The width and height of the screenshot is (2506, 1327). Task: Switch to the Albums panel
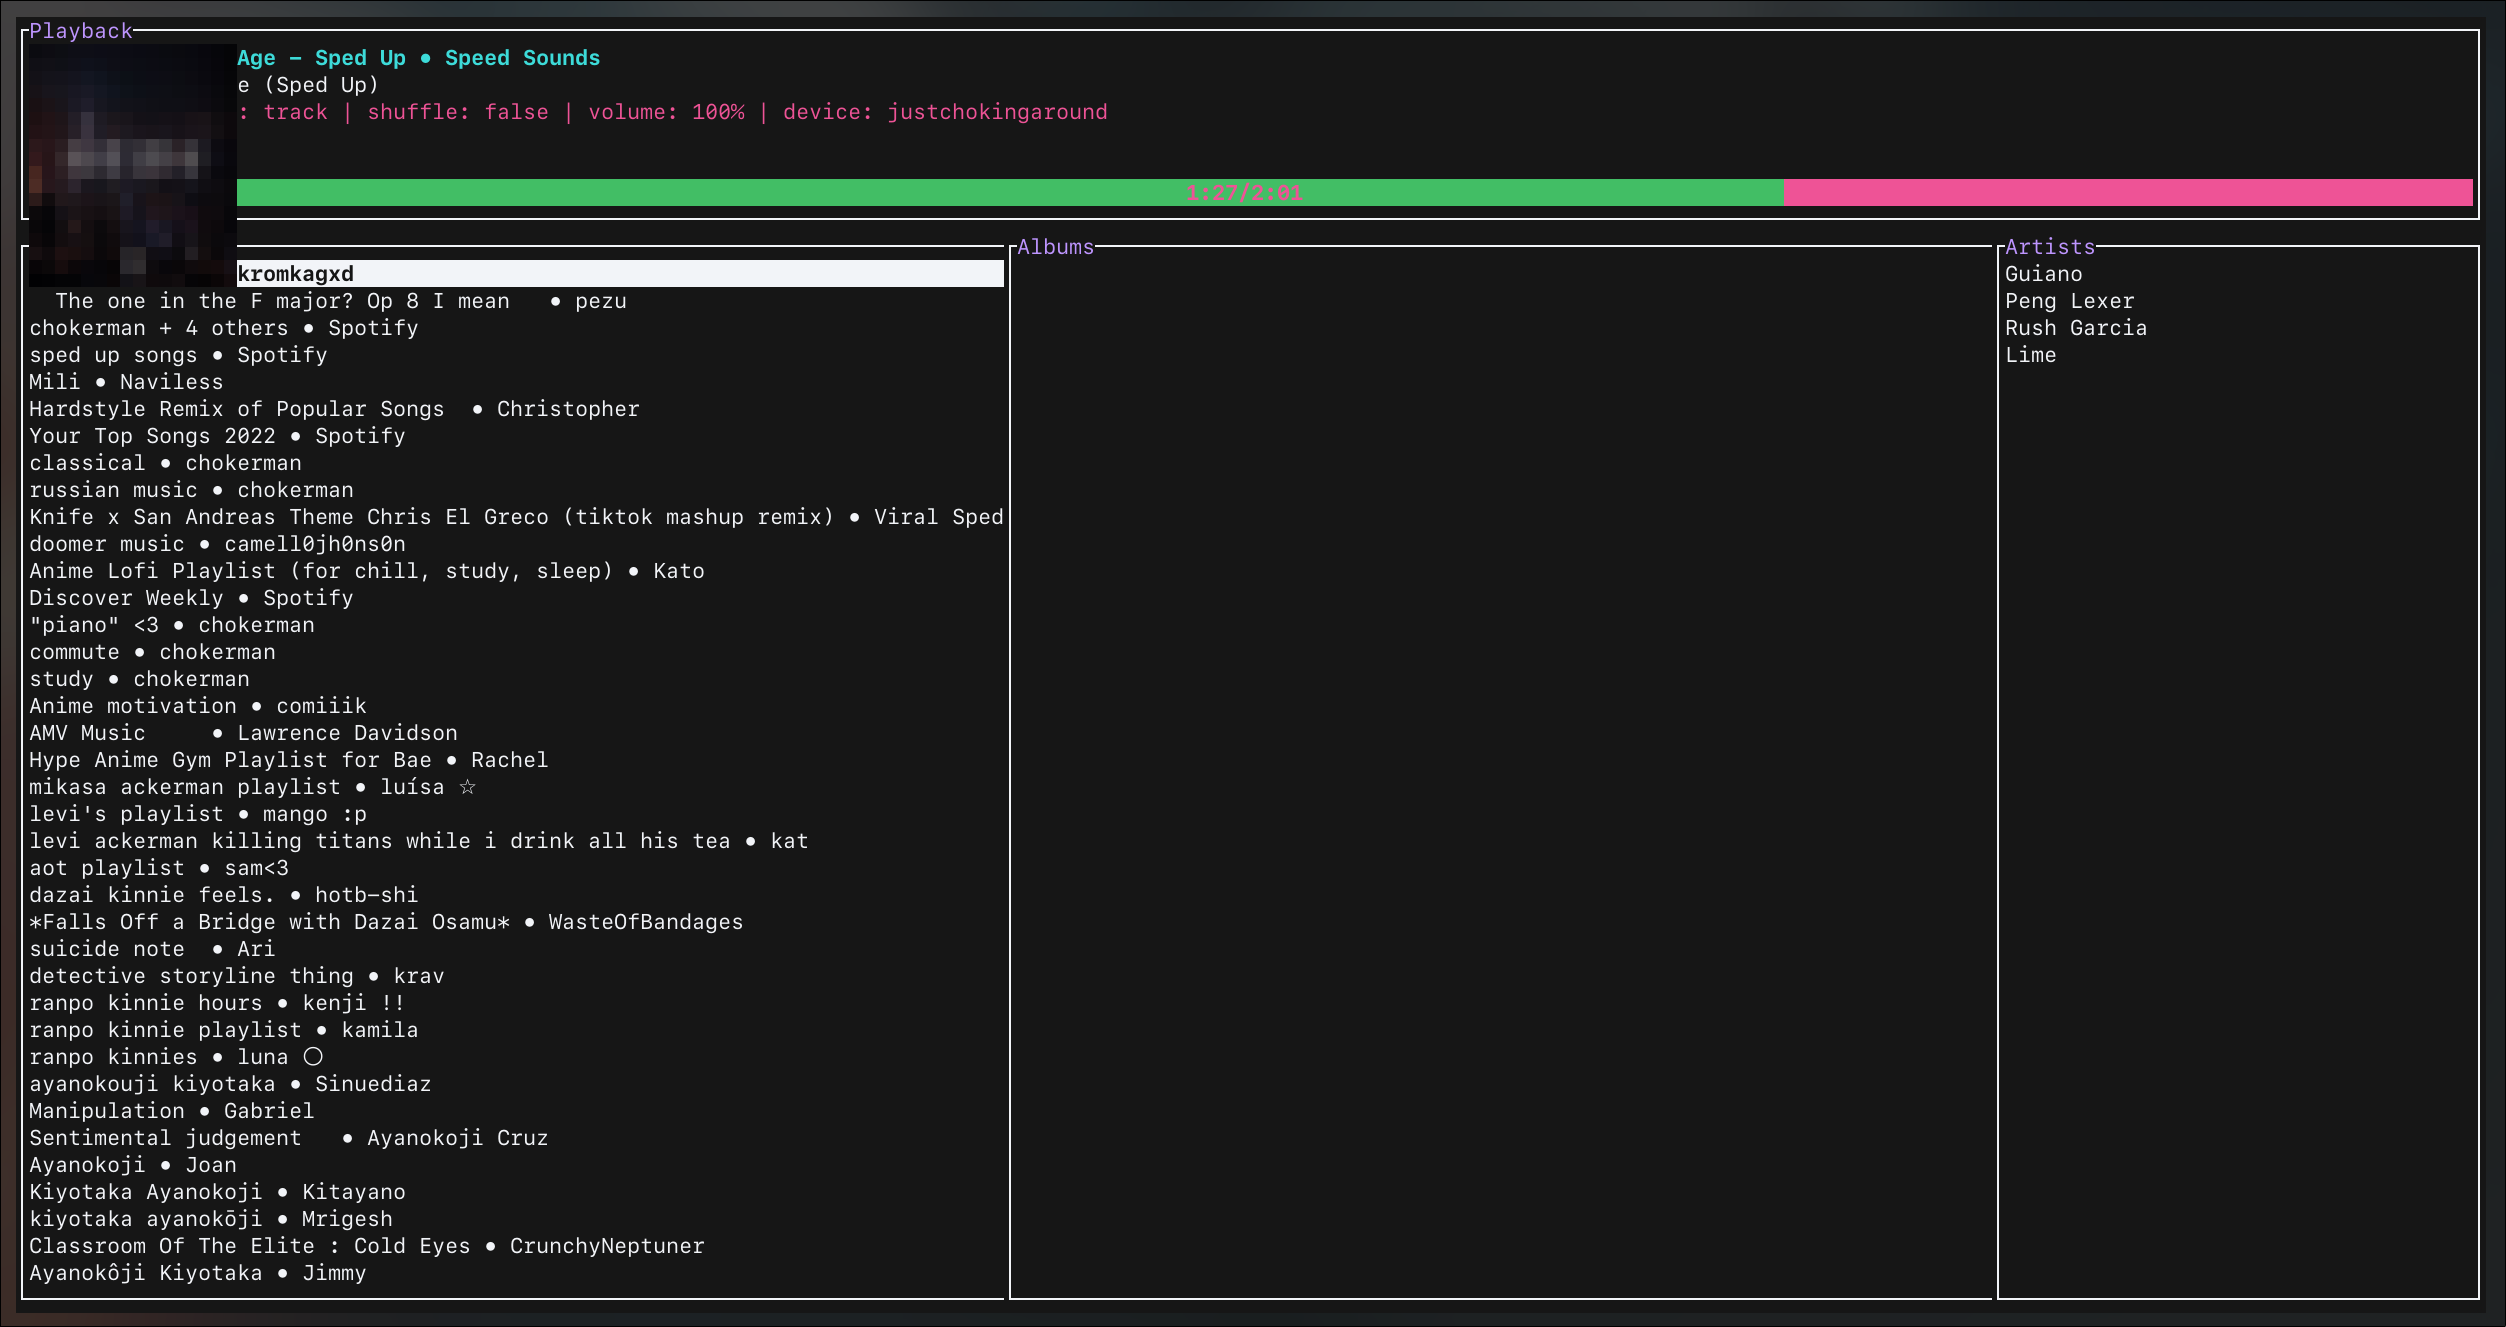click(1054, 247)
